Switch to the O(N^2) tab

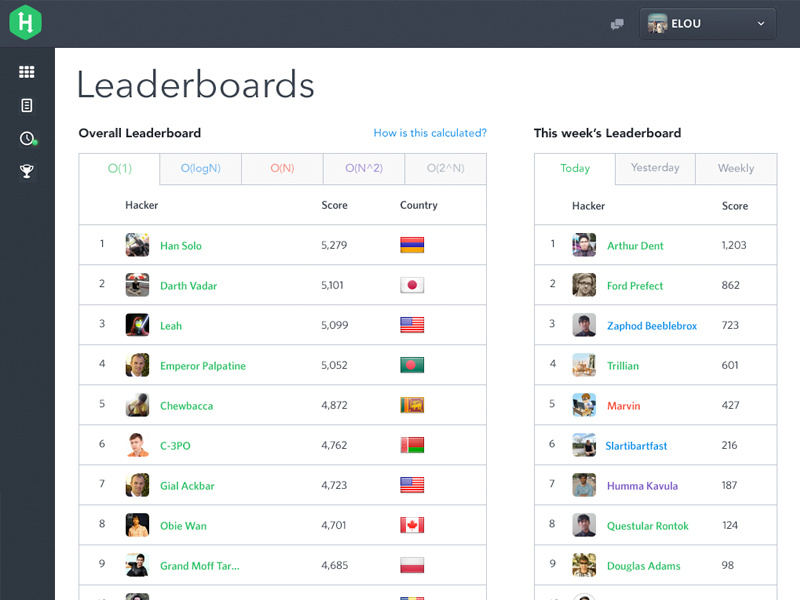(x=364, y=168)
